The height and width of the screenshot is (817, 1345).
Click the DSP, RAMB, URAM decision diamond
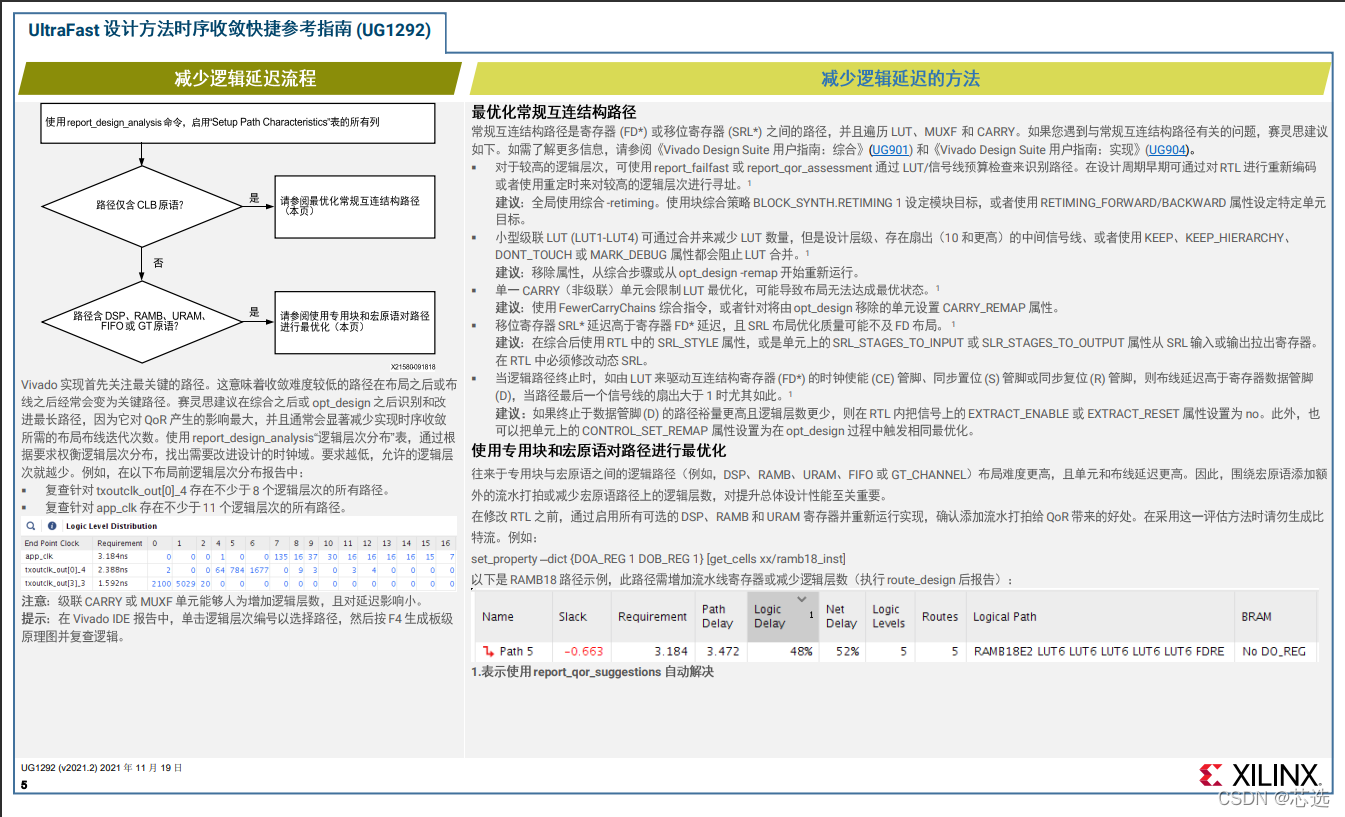pos(141,320)
